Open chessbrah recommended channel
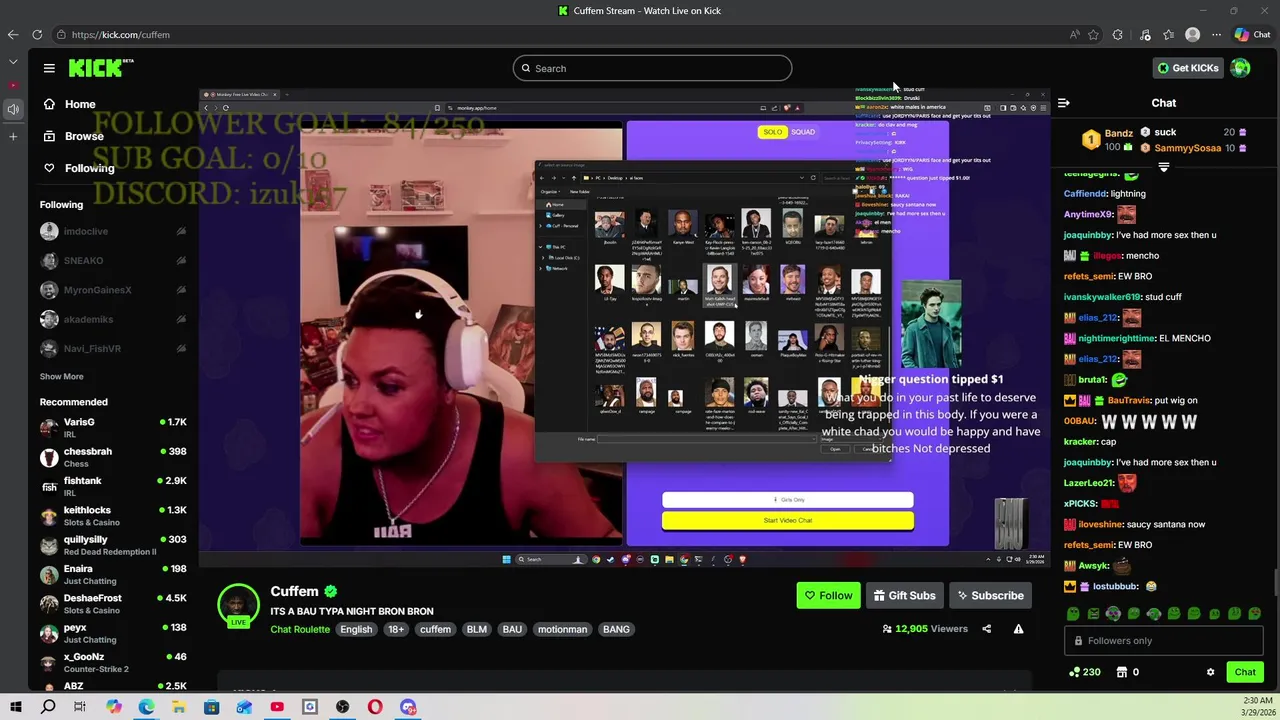Viewport: 1280px width, 720px height. (x=113, y=457)
